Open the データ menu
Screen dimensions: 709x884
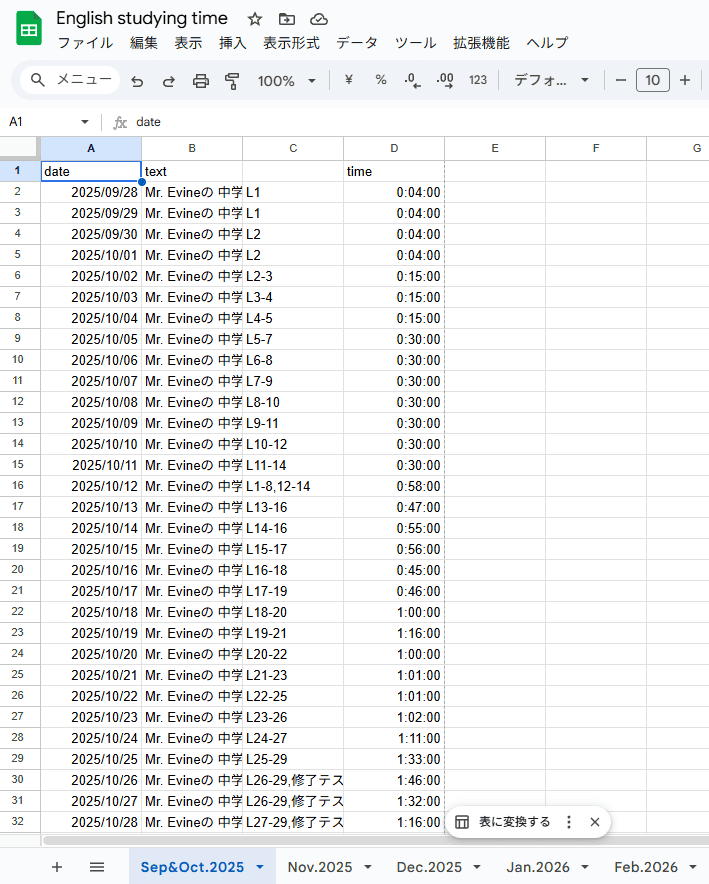pos(357,43)
